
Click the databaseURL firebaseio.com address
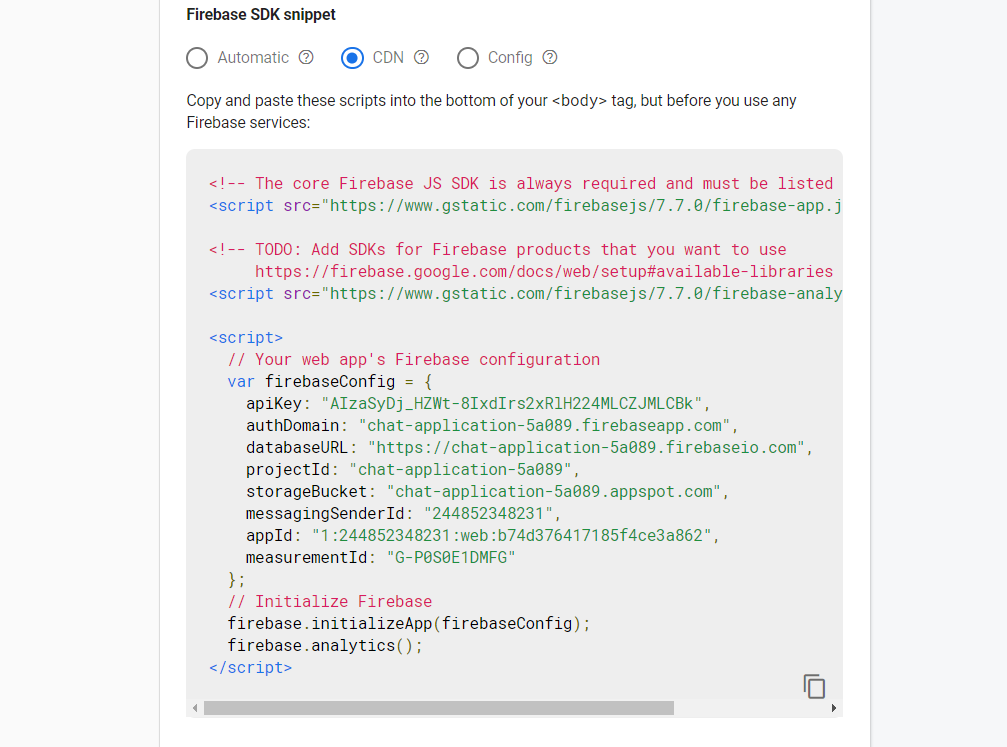(x=588, y=448)
